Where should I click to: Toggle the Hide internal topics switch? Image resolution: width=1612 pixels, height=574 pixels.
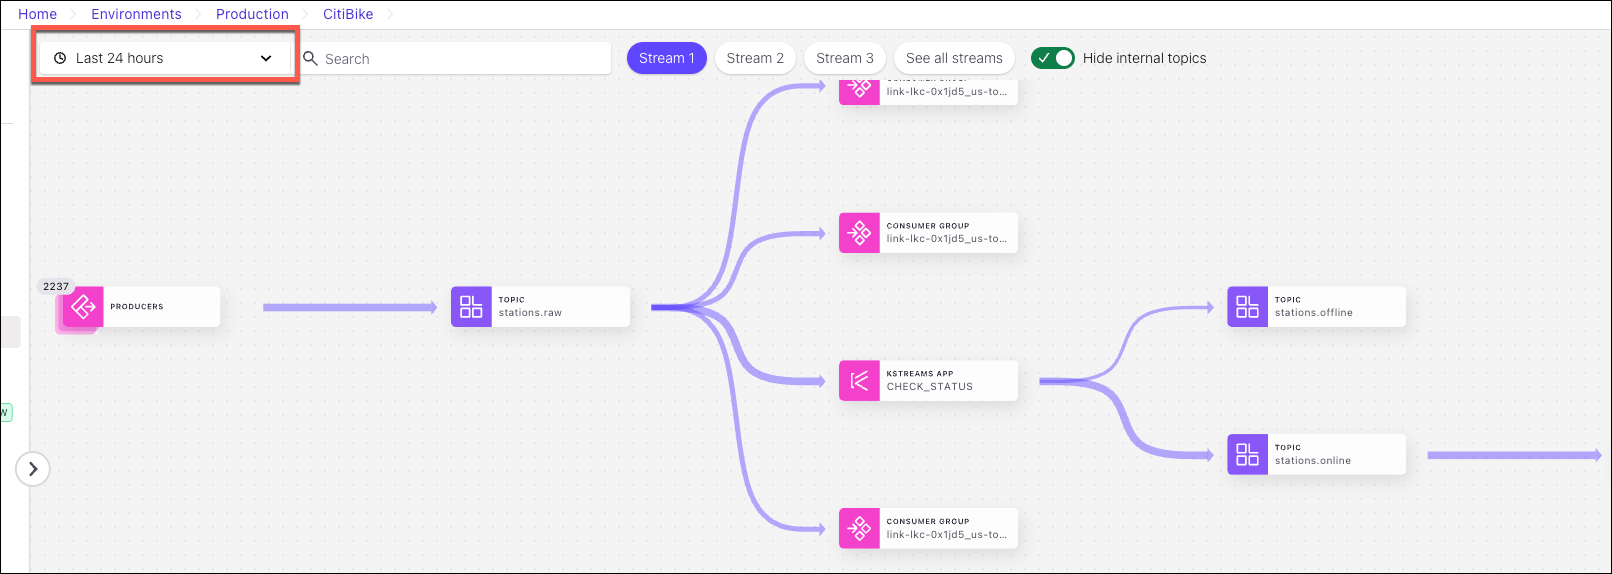(1052, 58)
